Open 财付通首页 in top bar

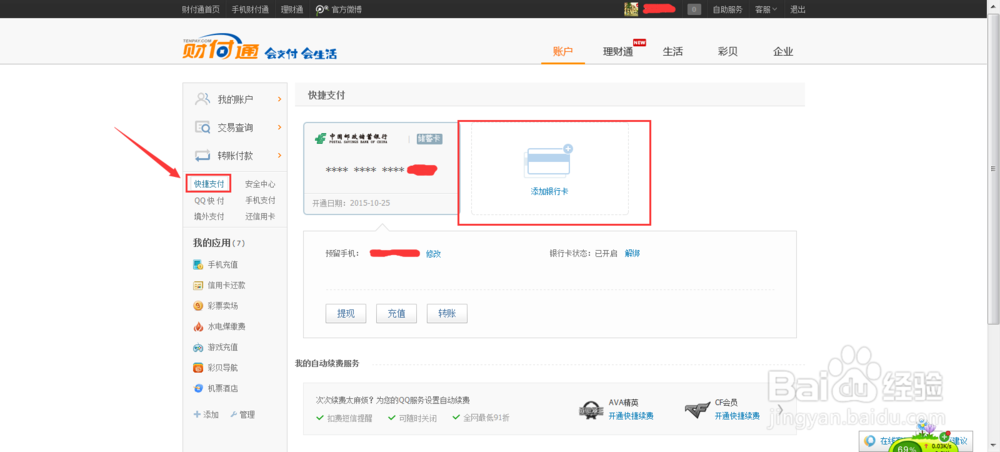point(201,10)
